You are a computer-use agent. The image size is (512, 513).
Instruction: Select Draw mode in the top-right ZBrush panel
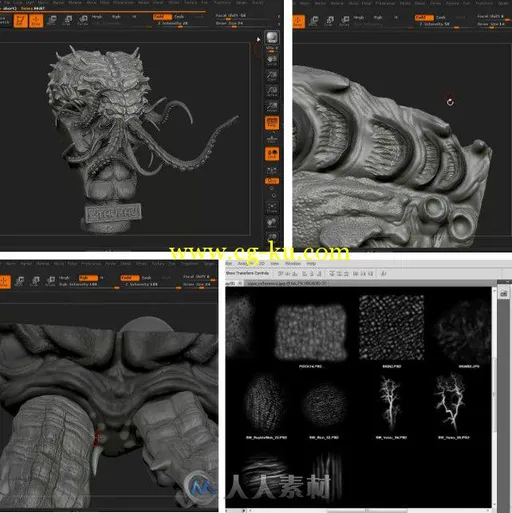coord(298,21)
